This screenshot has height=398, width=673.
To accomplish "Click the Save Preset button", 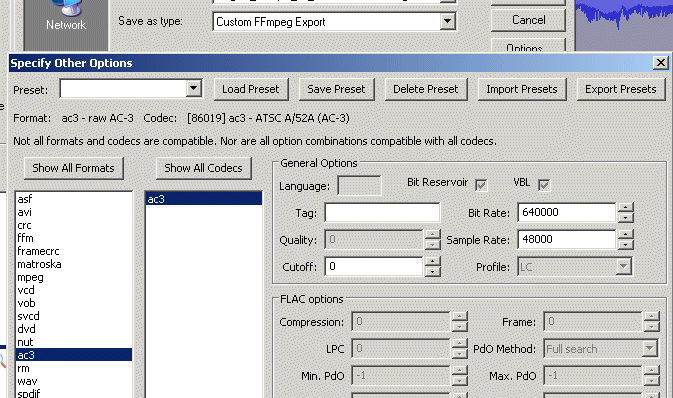I will coord(336,89).
